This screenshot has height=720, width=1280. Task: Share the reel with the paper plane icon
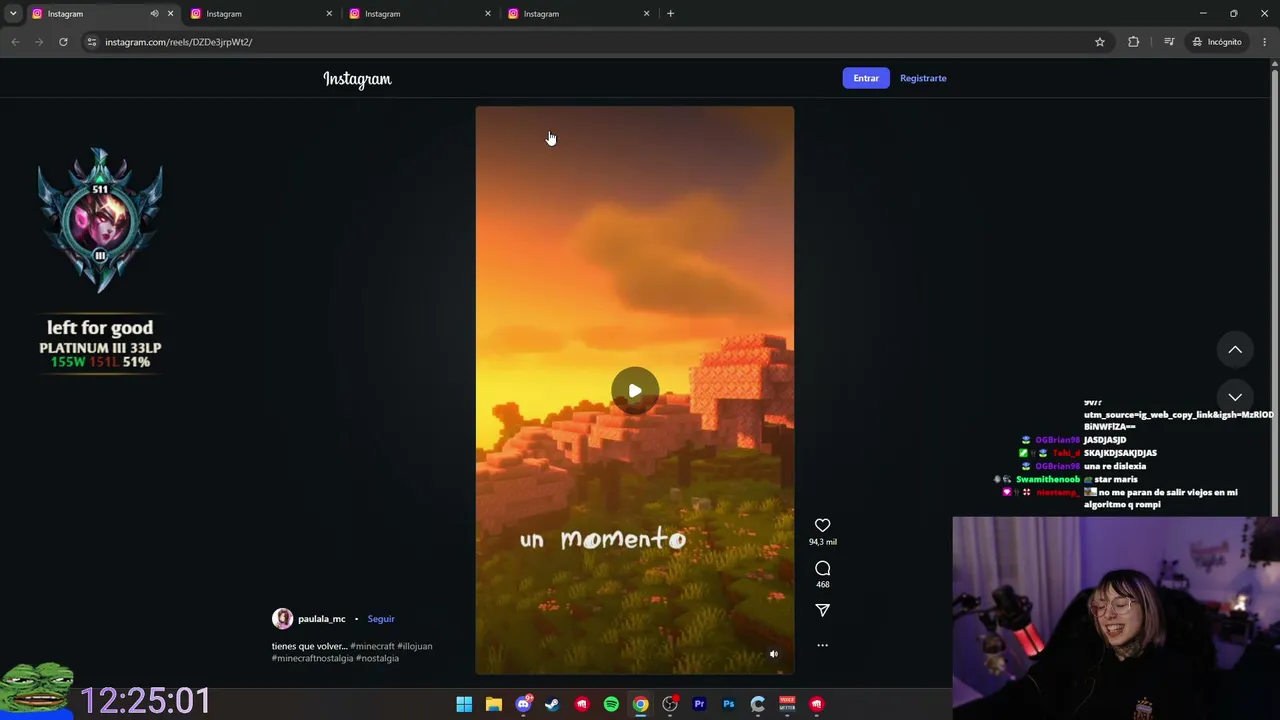[x=822, y=610]
